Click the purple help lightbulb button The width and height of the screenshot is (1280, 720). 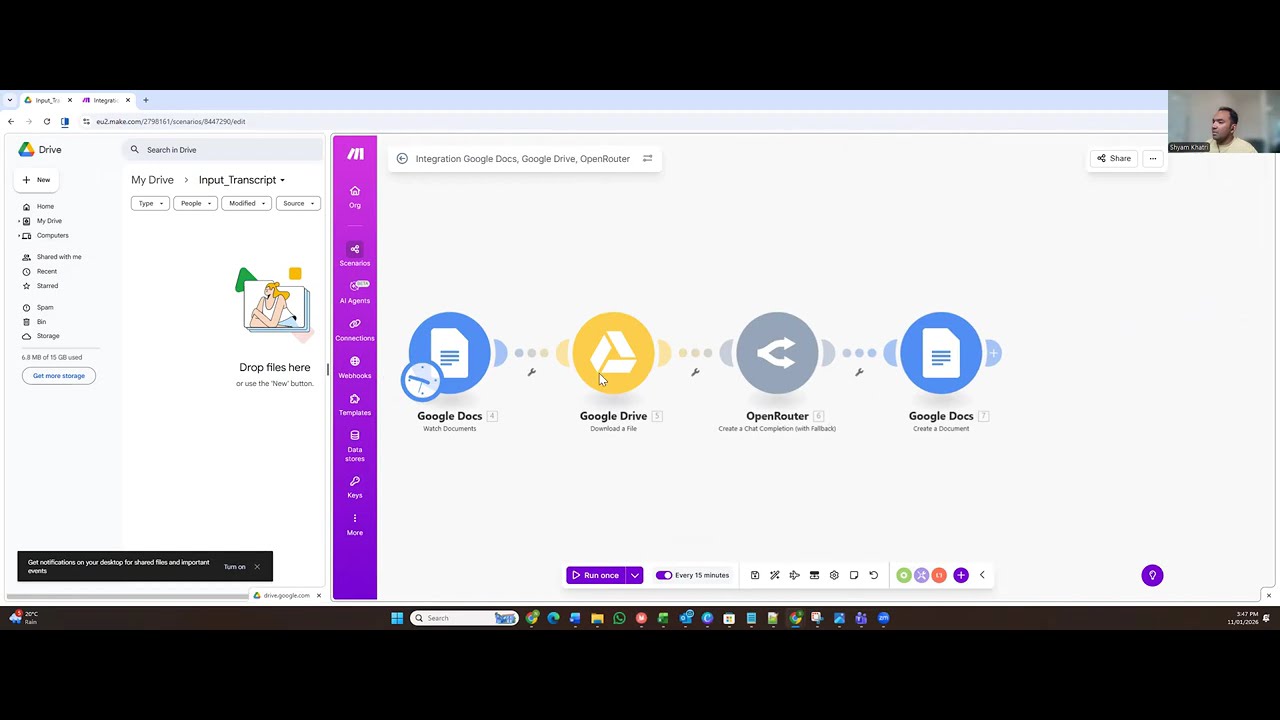1152,575
